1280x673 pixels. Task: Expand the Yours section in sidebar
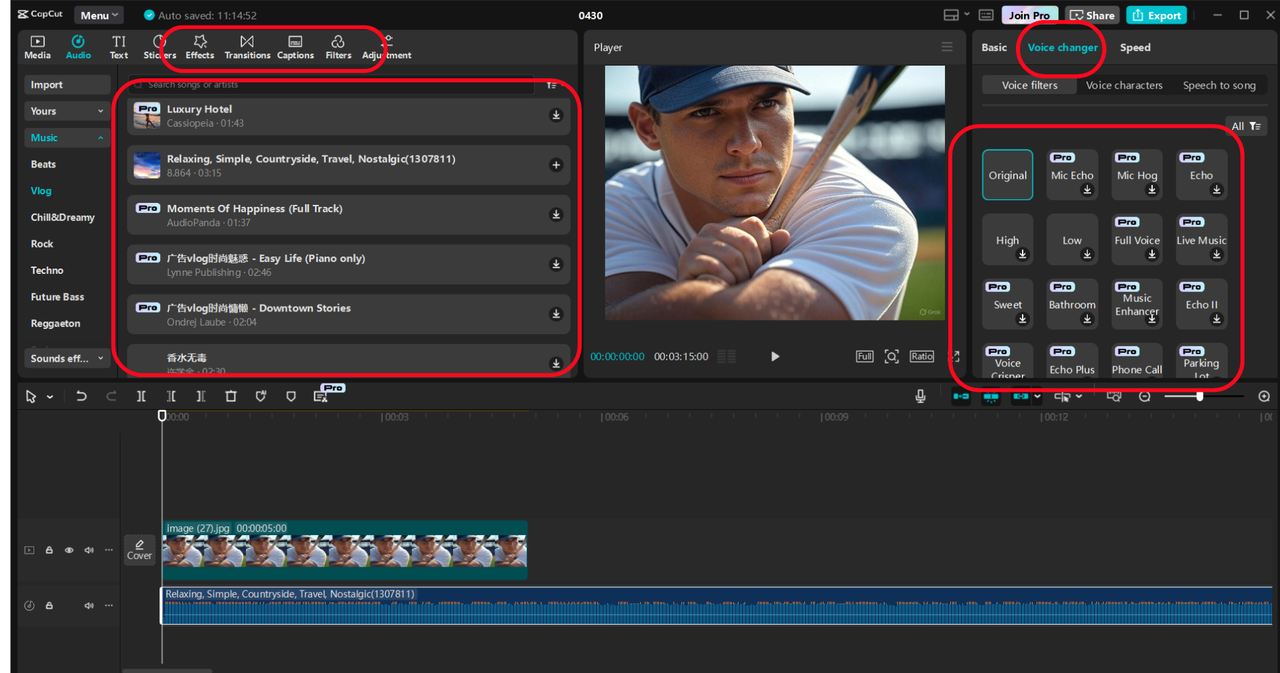(x=68, y=111)
